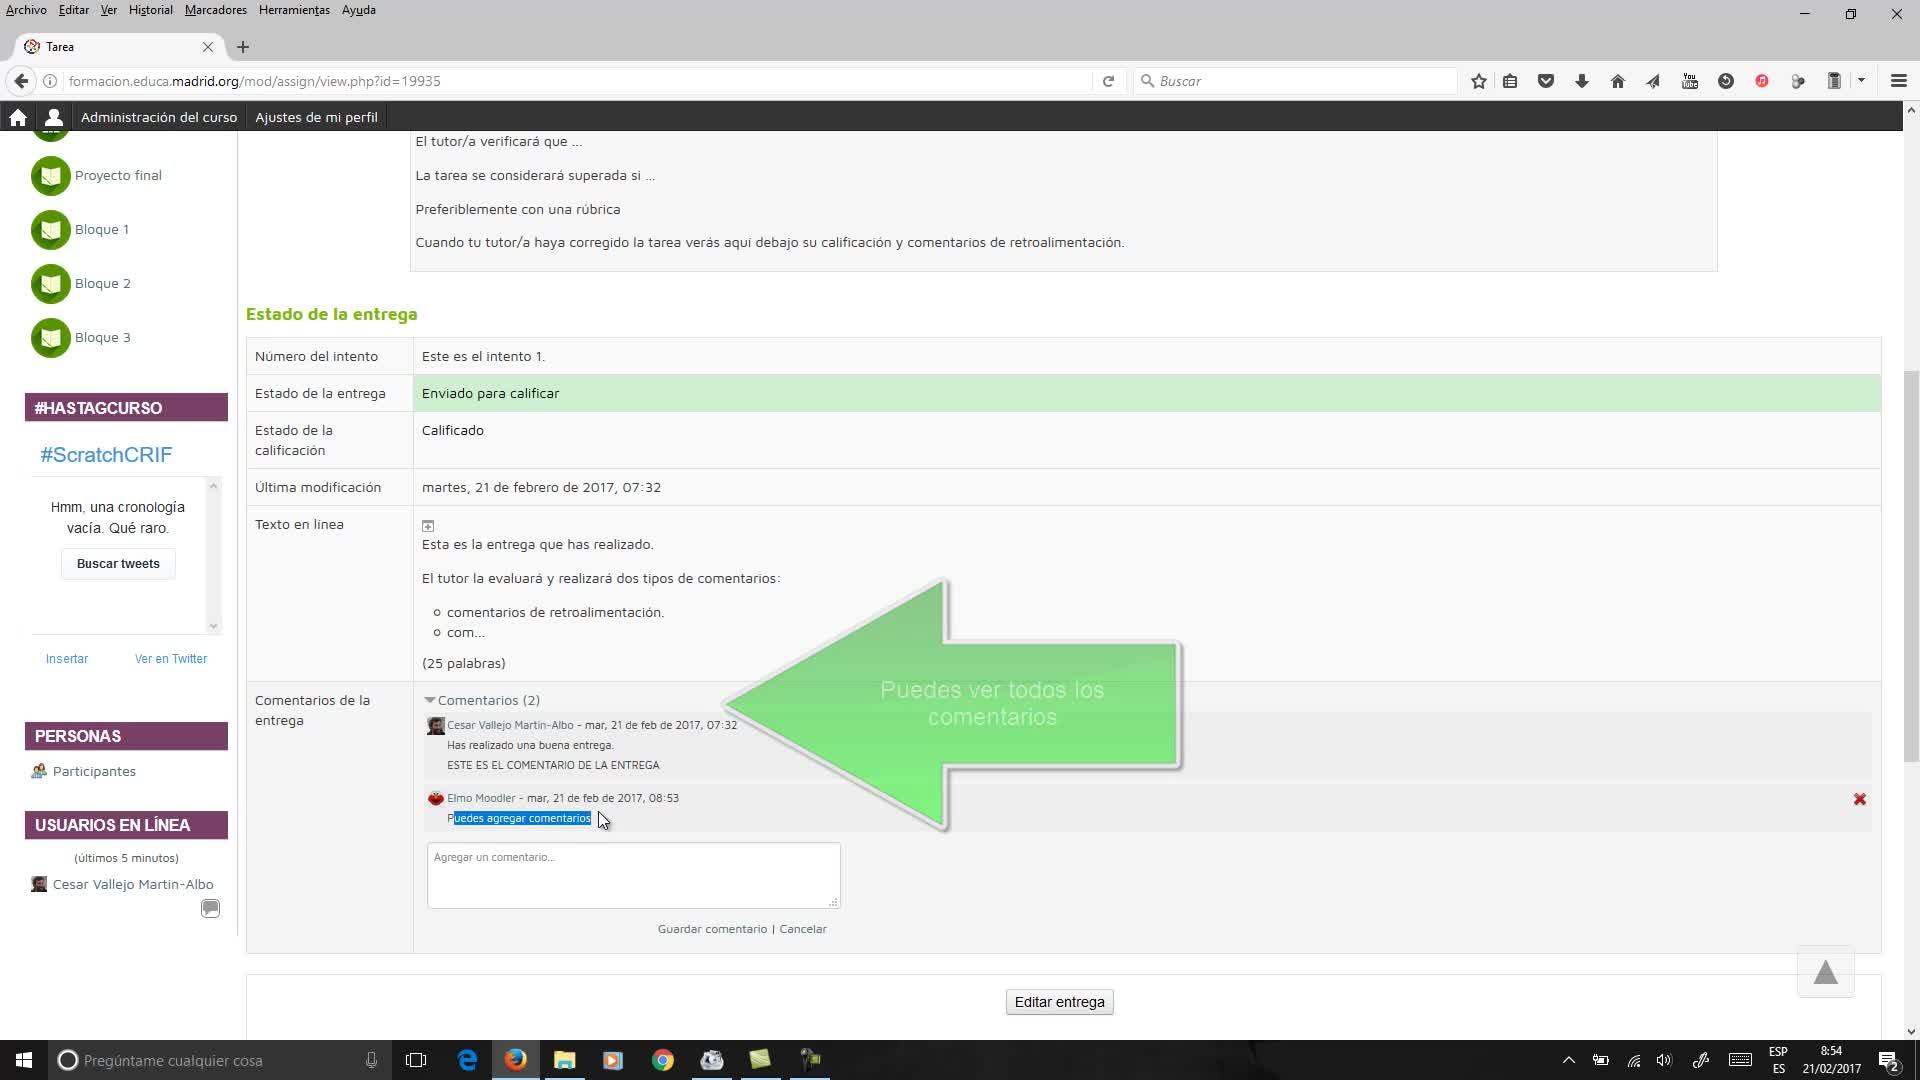This screenshot has width=1920, height=1080.
Task: Click the scroll-to-top arrow button
Action: pos(1825,972)
